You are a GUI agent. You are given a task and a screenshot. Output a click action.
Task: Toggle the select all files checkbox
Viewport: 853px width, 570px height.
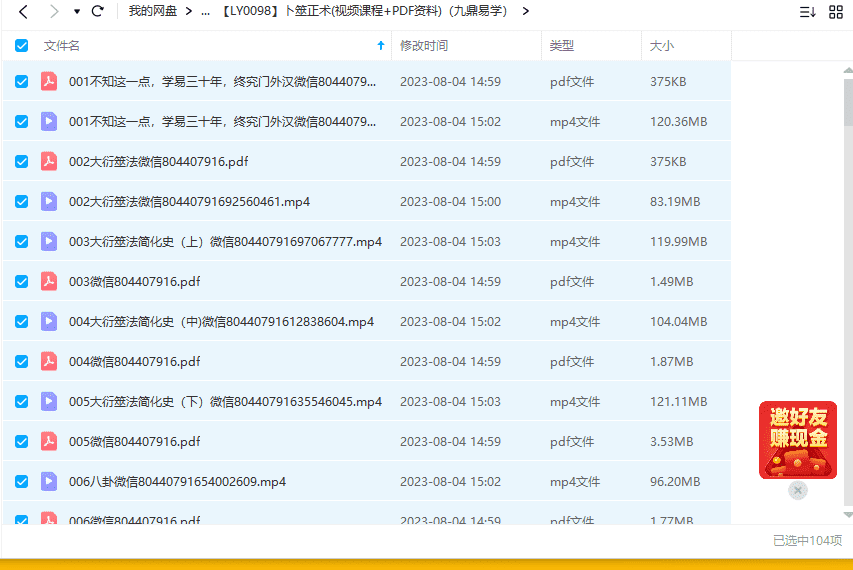click(x=22, y=45)
